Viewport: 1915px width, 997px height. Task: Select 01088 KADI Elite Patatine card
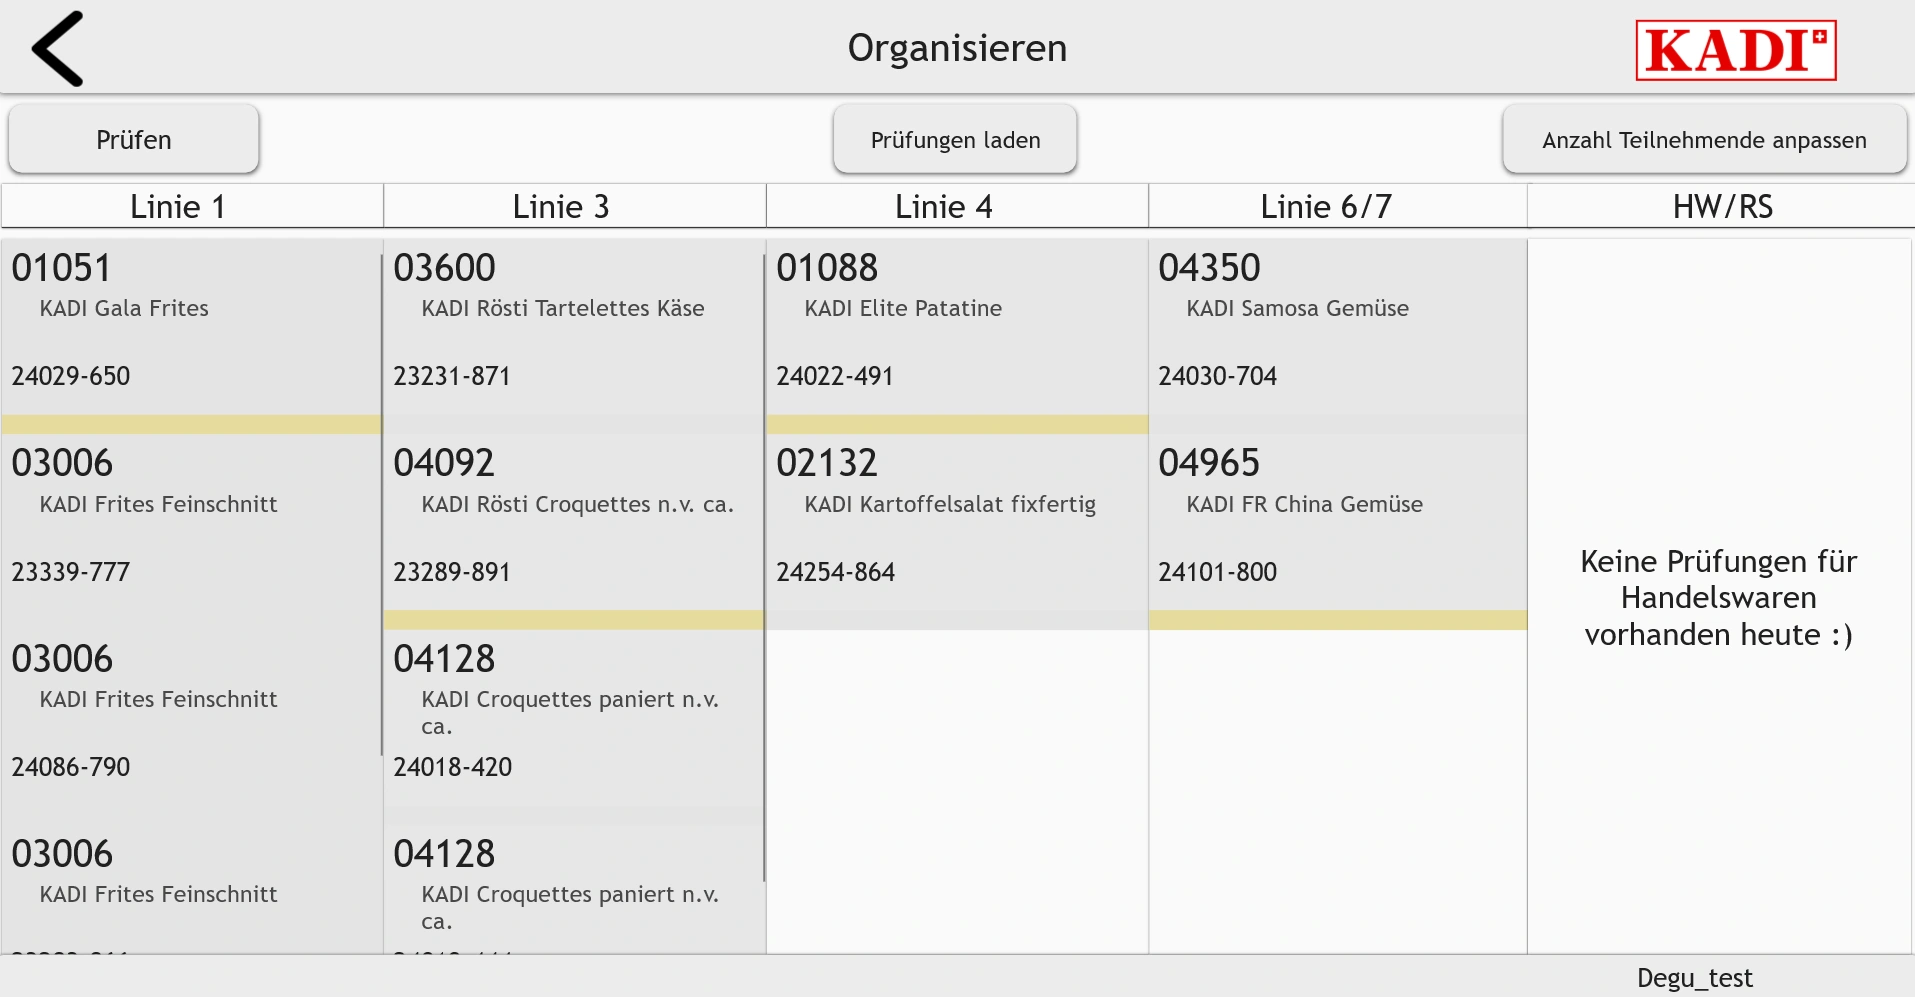[x=957, y=327]
